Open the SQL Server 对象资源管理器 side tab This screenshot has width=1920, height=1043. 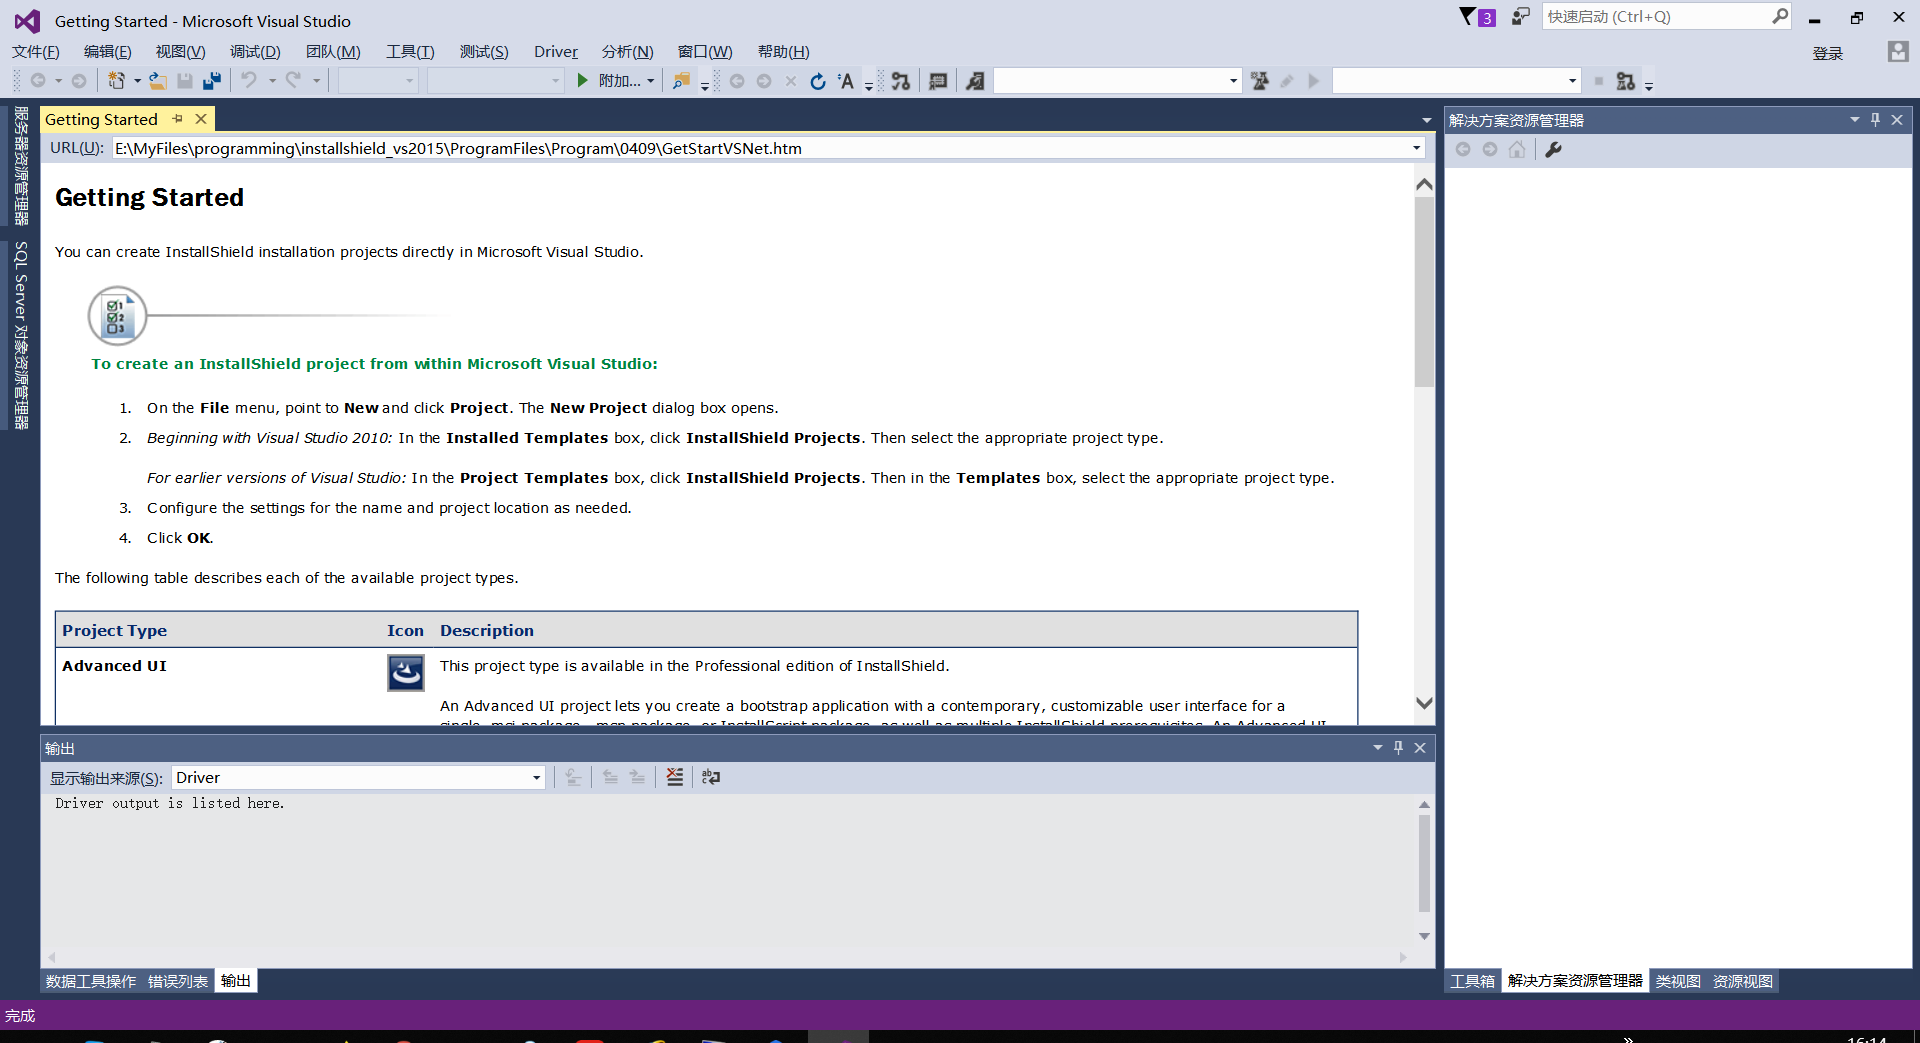[21, 335]
